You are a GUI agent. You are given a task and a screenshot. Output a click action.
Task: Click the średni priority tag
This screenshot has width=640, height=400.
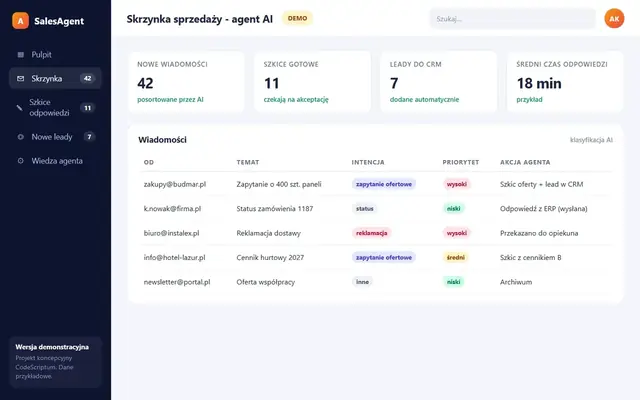456,258
